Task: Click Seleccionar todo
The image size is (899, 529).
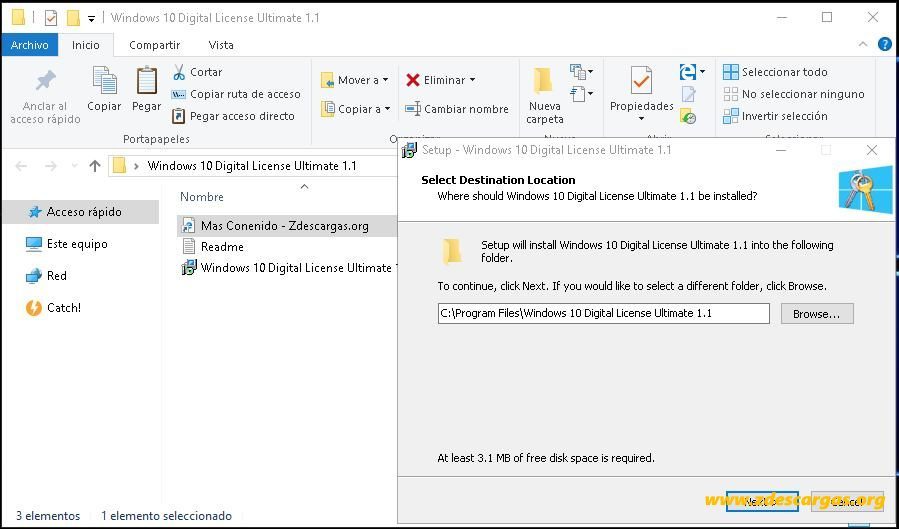Action: point(775,72)
